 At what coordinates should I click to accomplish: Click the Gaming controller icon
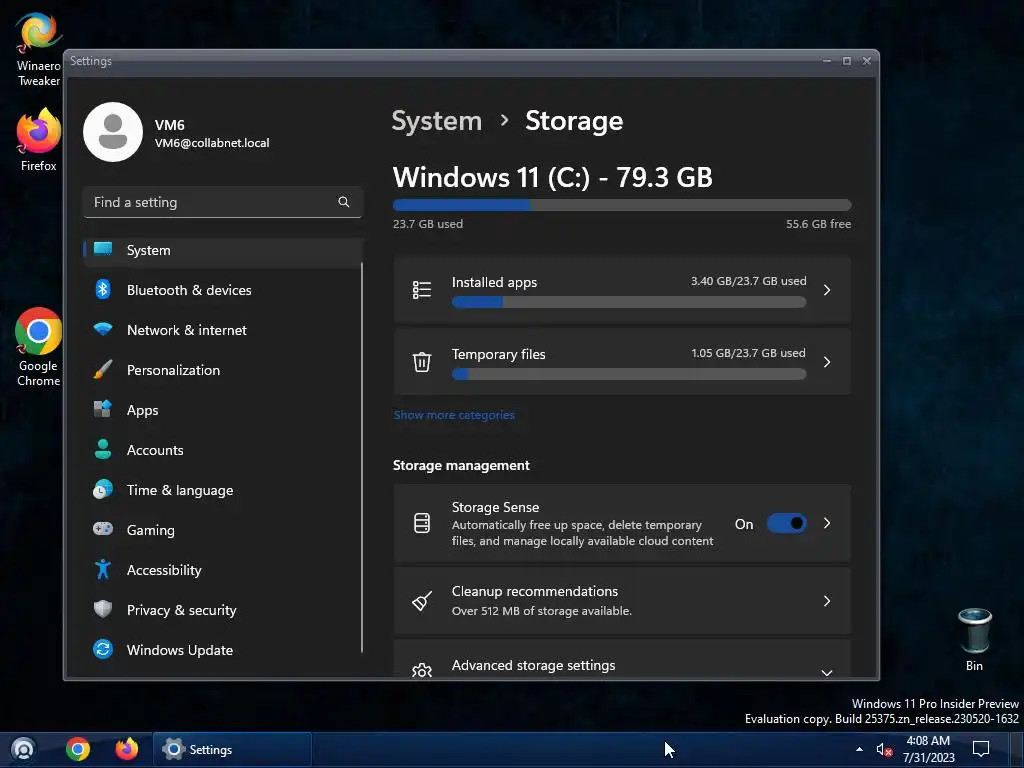(103, 529)
